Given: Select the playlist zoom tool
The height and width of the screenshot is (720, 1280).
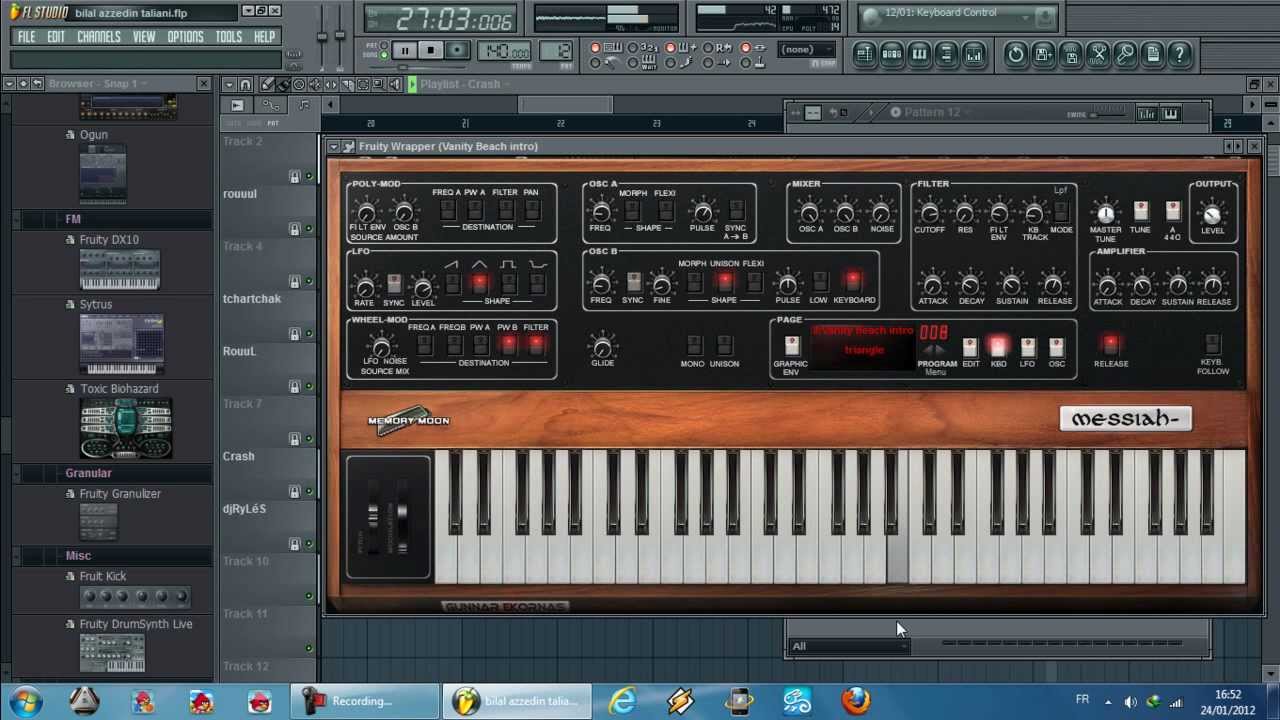Looking at the screenshot, I should [379, 85].
